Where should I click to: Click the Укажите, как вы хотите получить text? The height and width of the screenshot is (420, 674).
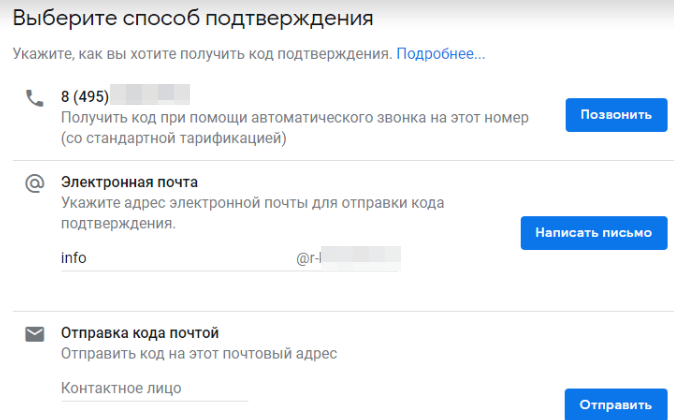pos(202,54)
